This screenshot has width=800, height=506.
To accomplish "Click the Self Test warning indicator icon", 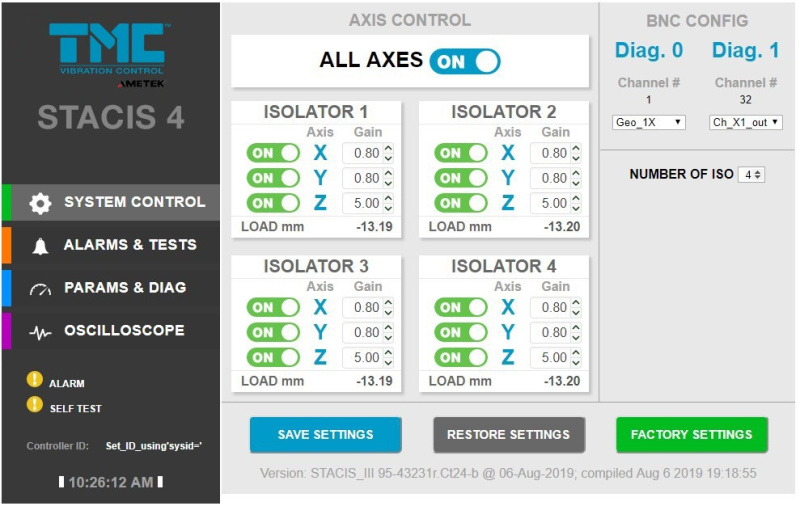I will click(x=35, y=406).
